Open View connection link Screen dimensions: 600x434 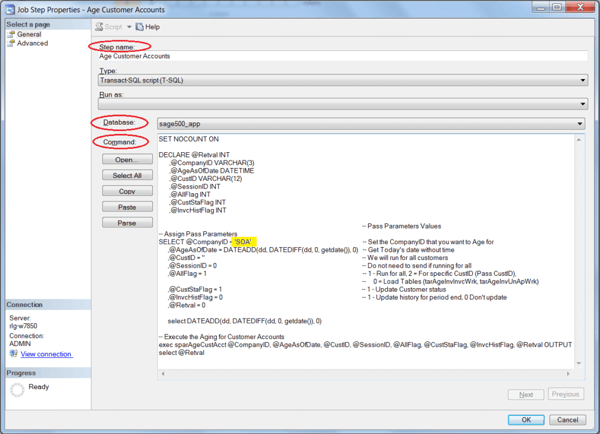click(46, 354)
